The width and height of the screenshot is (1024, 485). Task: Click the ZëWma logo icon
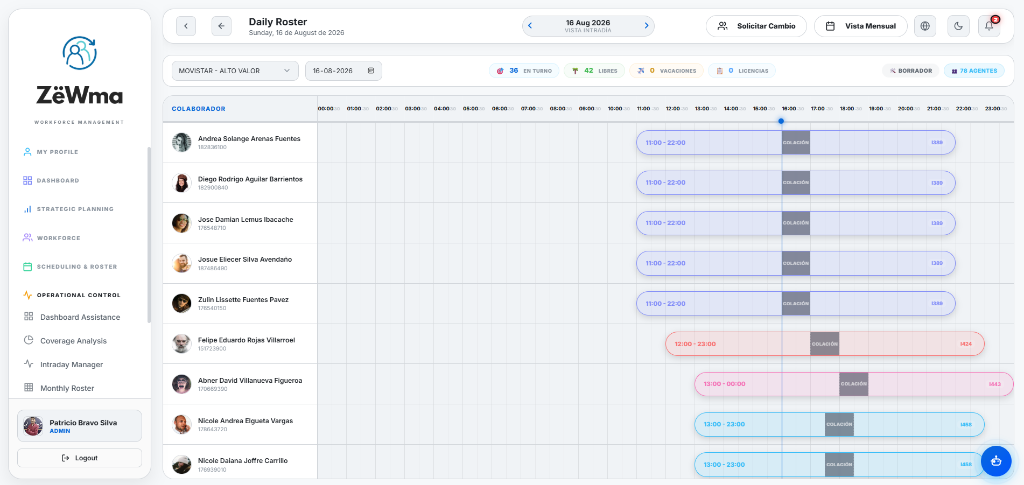pos(79,54)
